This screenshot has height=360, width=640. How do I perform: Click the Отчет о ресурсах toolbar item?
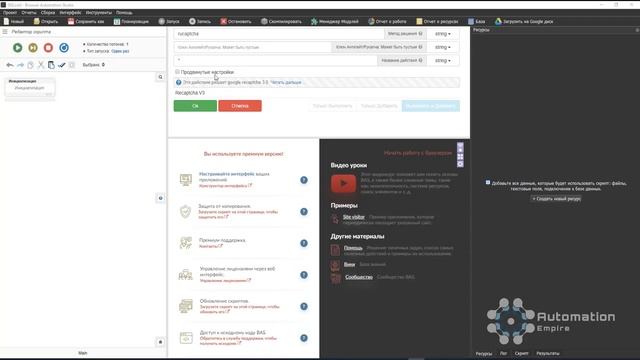437,21
